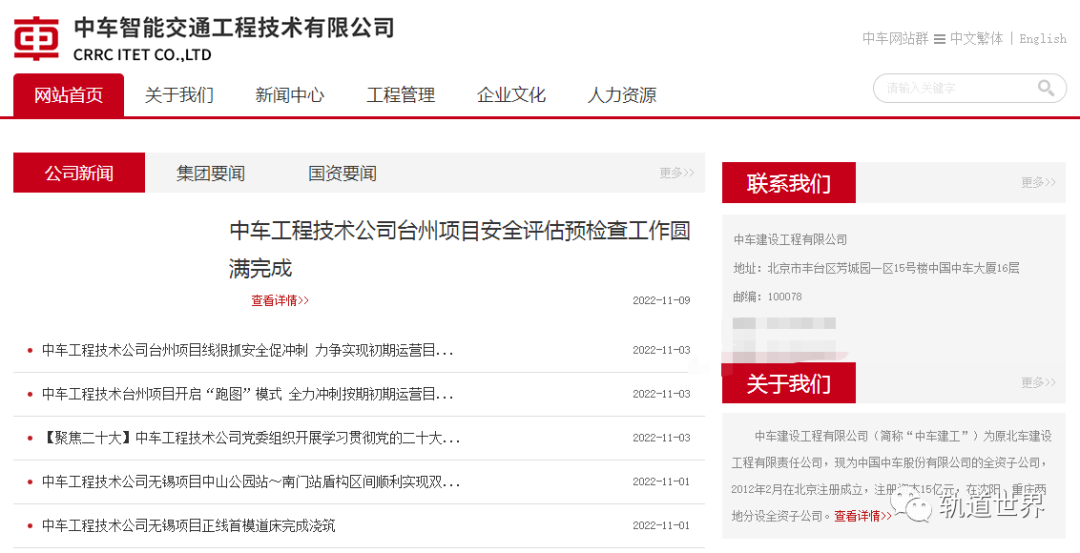The image size is (1080, 553).
Task: Click the date 2022-11-09
Action: tap(661, 300)
